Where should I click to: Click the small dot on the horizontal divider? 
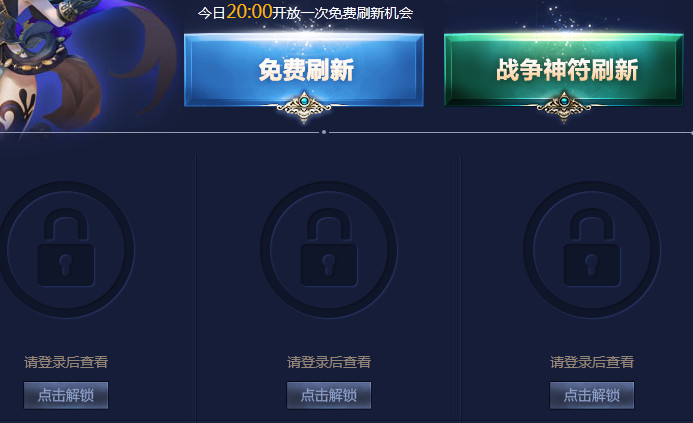point(324,132)
